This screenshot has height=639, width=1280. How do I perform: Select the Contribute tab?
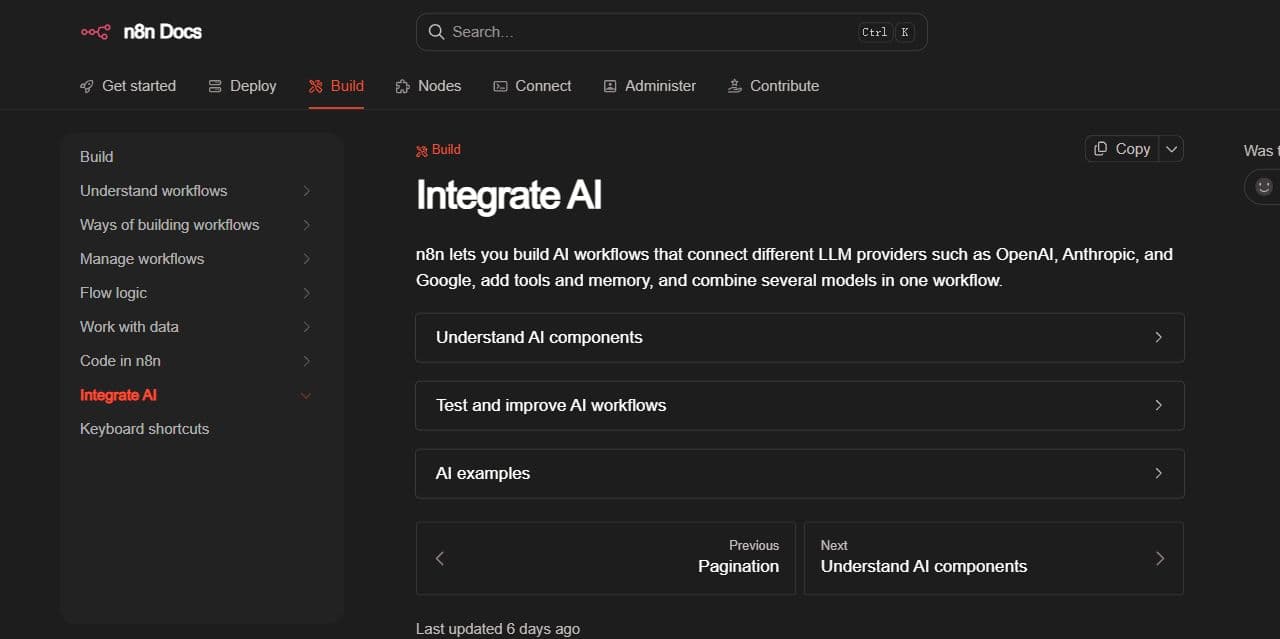coord(774,86)
